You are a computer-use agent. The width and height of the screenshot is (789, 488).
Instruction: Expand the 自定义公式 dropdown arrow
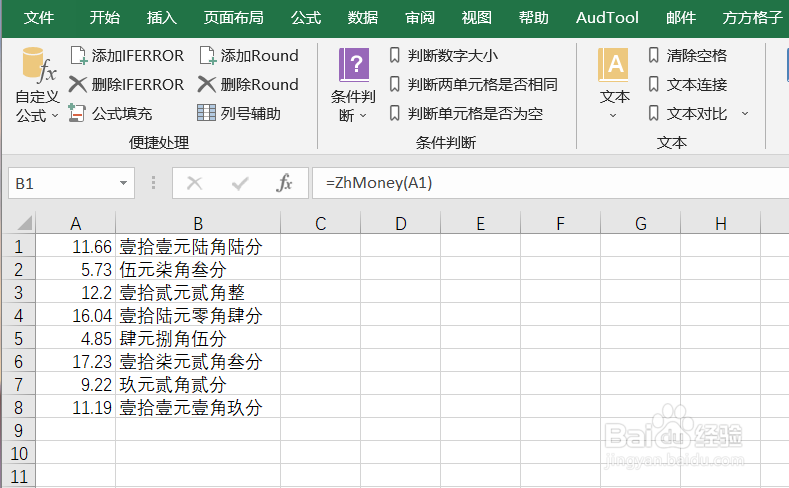click(x=55, y=116)
